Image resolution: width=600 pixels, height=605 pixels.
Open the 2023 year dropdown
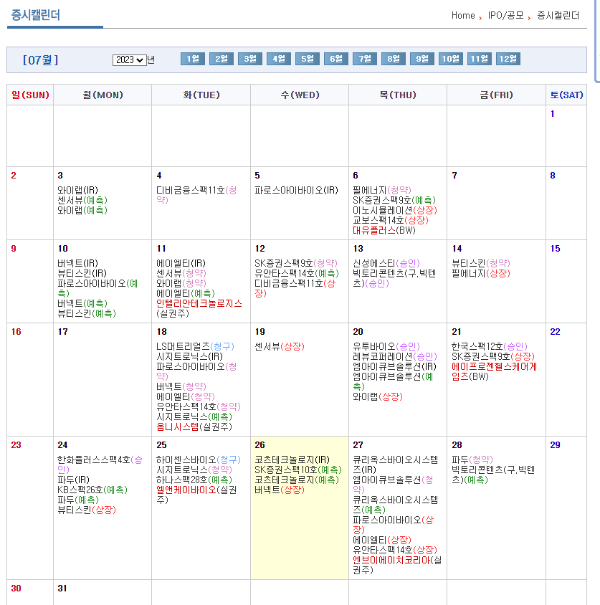pyautogui.click(x=129, y=60)
